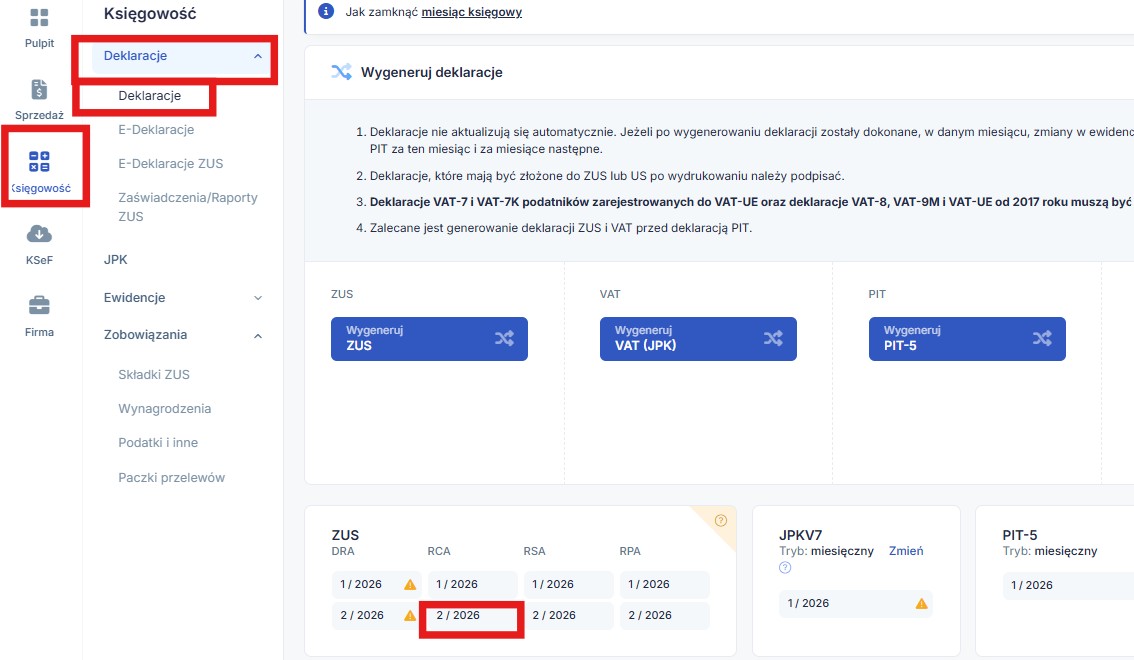Select E-Deklaracje ZUS submenu item
Viewport: 1134px width, 660px height.
click(x=170, y=164)
